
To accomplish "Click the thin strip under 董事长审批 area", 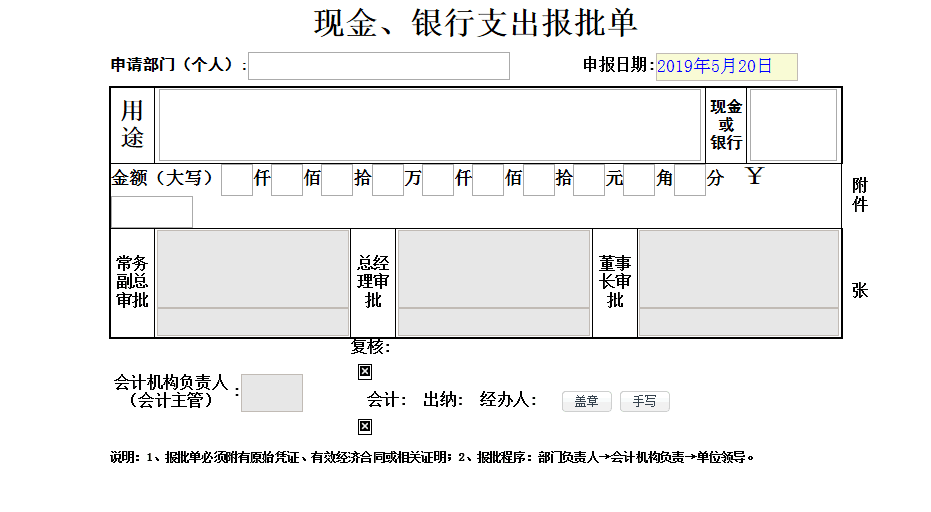I will tap(738, 322).
